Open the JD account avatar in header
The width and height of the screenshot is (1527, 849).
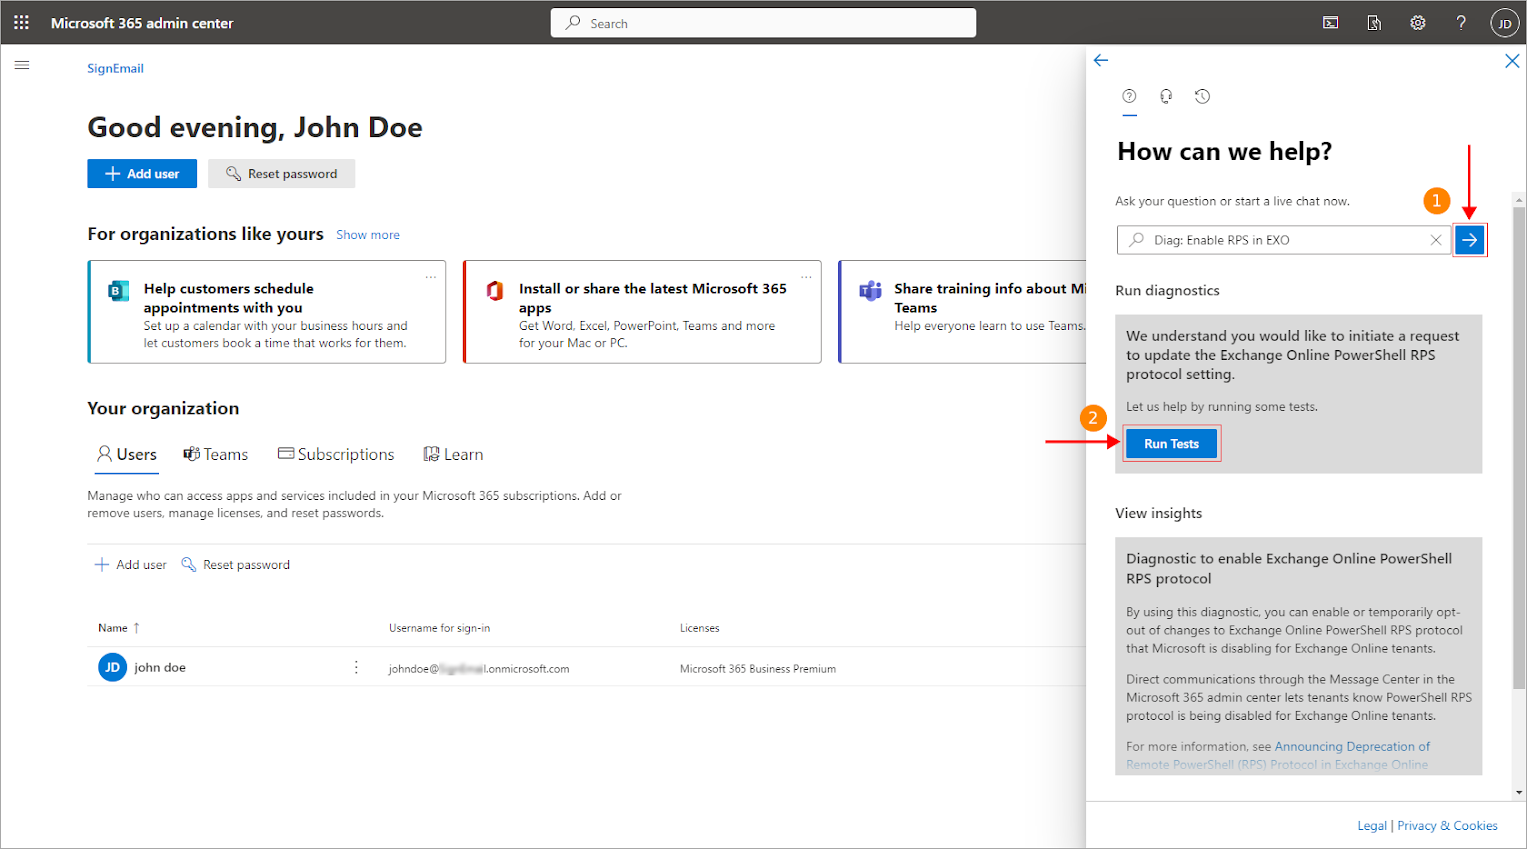coord(1504,23)
